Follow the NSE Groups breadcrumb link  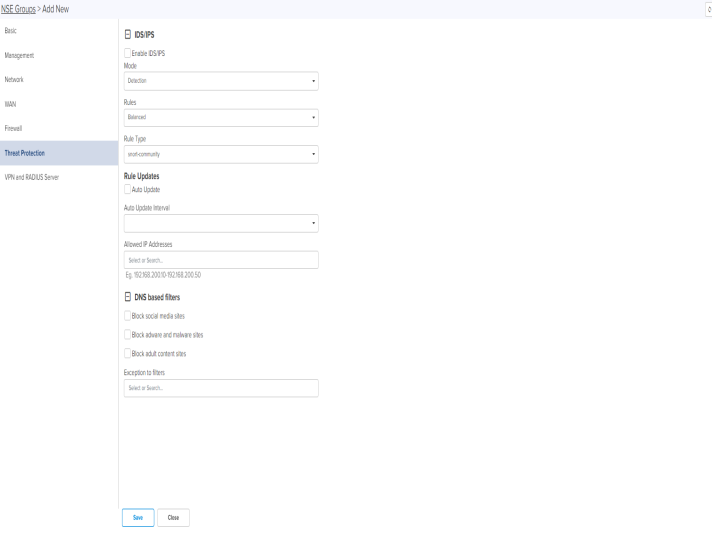(23, 9)
